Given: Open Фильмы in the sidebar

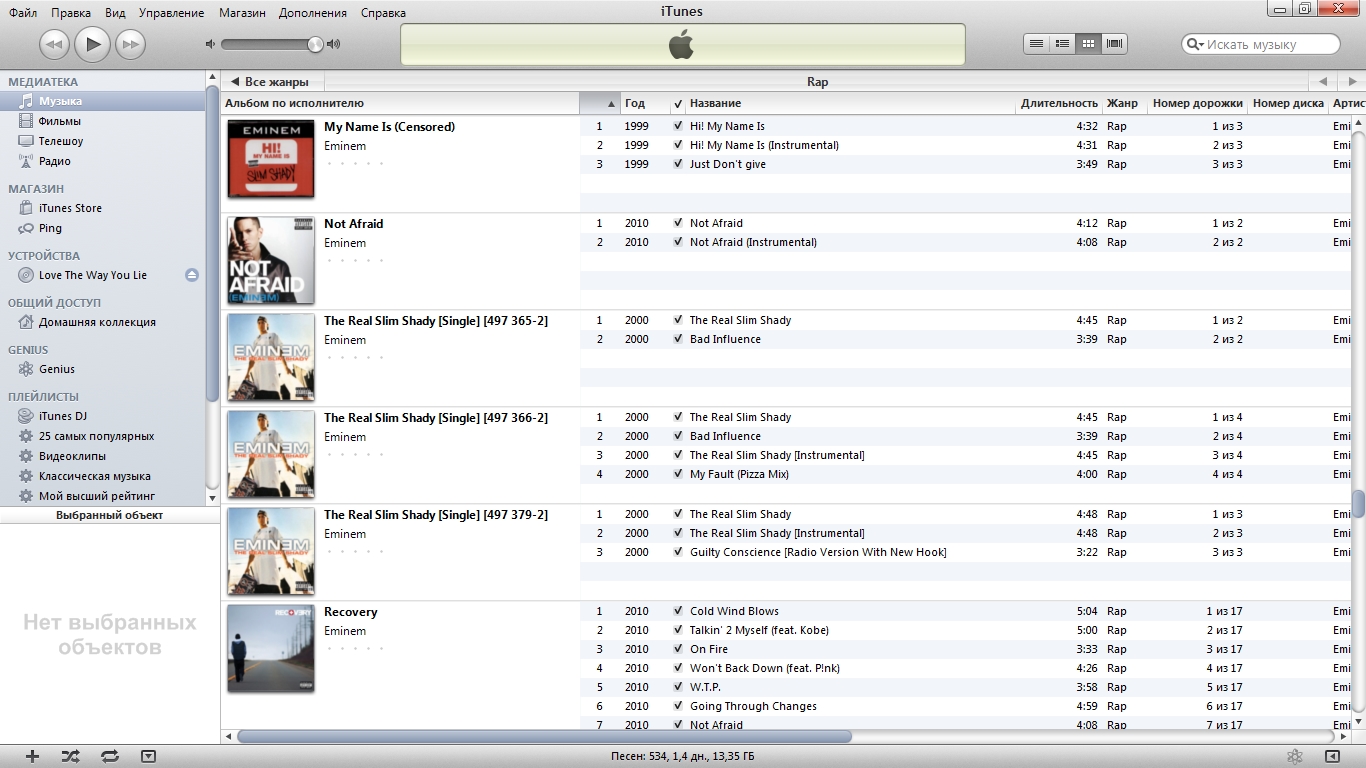Looking at the screenshot, I should point(103,121).
